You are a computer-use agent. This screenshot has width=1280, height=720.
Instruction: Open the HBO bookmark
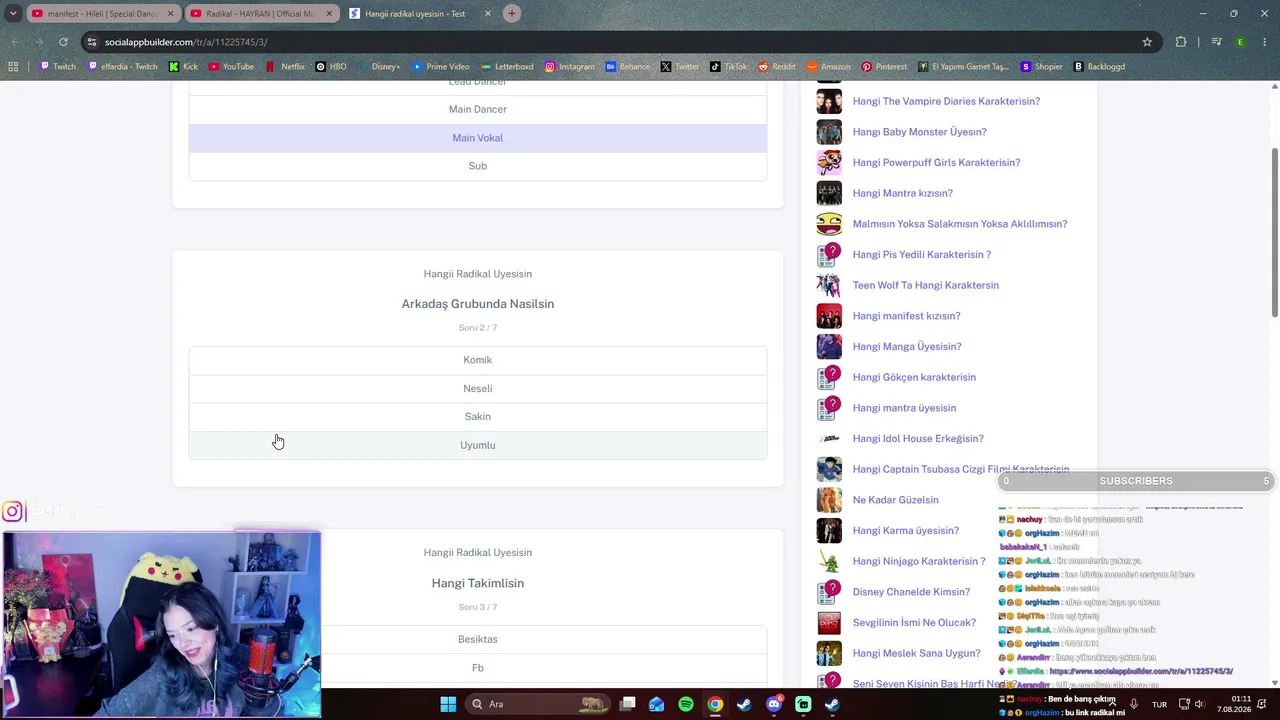coord(331,67)
